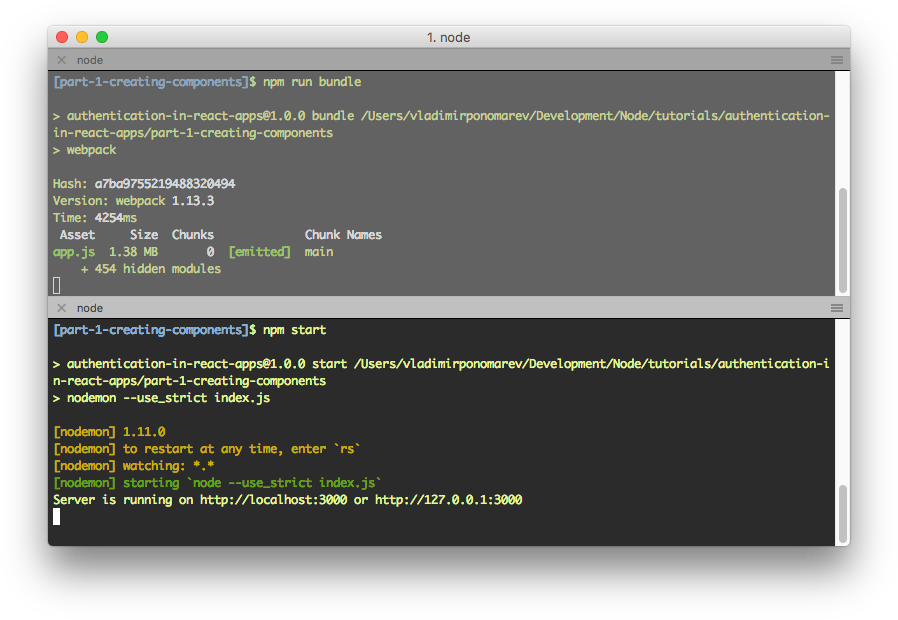
Task: Select the upper pane node title
Action: pos(90,60)
